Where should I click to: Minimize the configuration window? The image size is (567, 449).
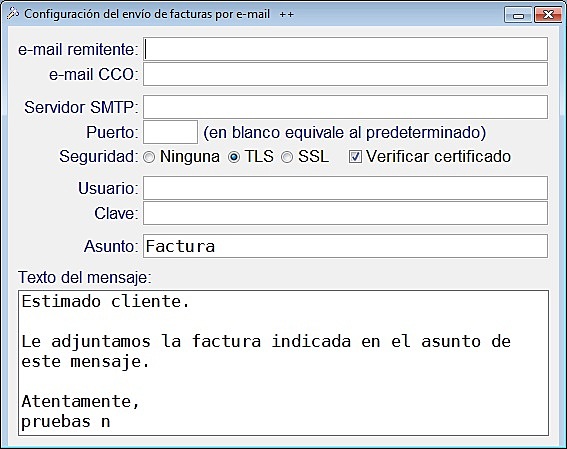click(518, 15)
